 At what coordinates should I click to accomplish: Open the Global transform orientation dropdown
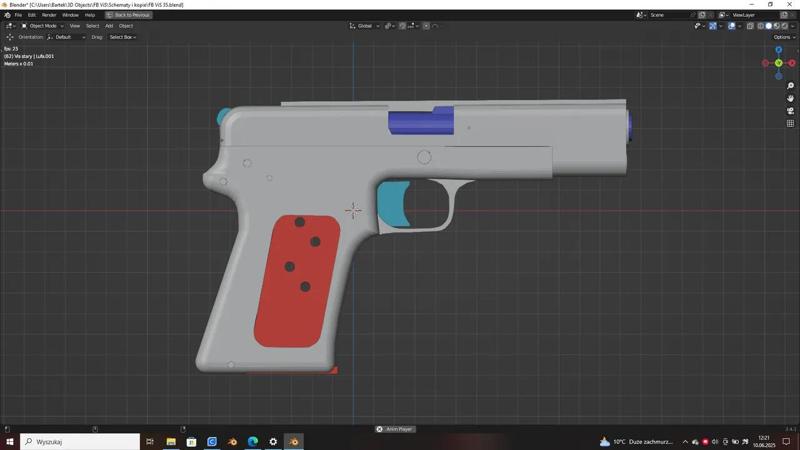[x=364, y=26]
